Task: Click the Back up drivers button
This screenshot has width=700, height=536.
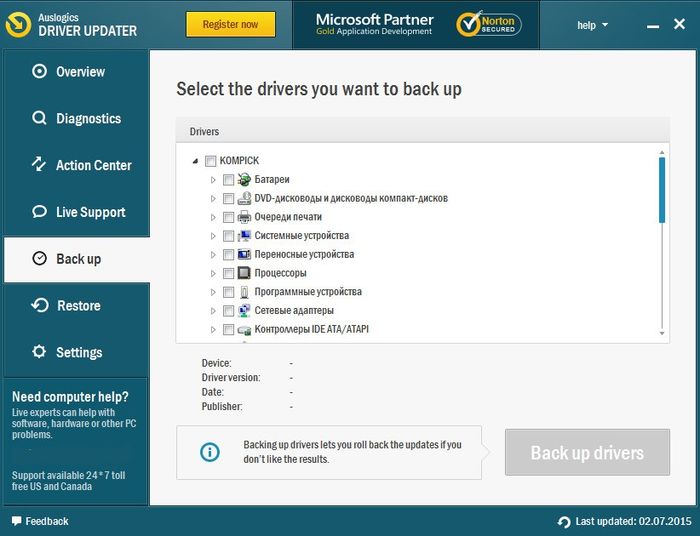Action: click(x=587, y=453)
